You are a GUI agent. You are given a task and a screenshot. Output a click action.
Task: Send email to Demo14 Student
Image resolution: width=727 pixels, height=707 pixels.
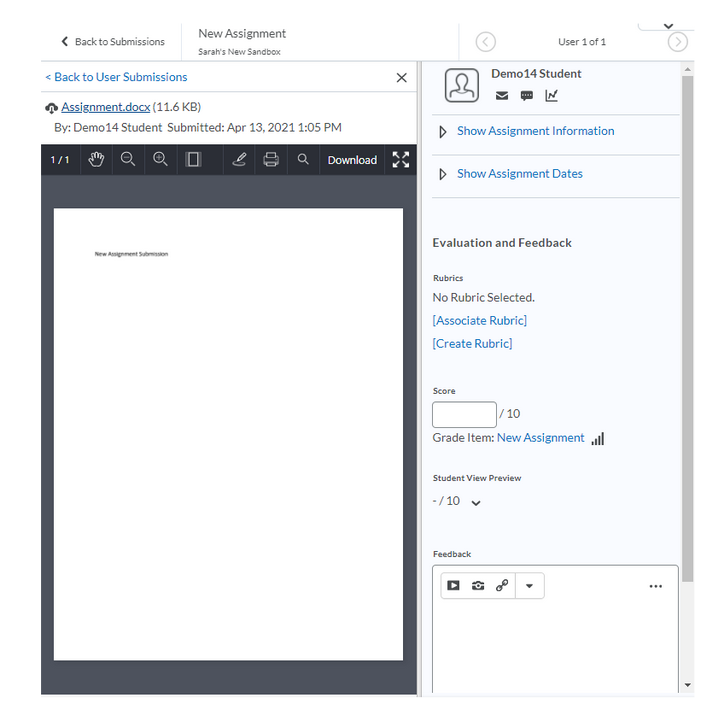(502, 96)
